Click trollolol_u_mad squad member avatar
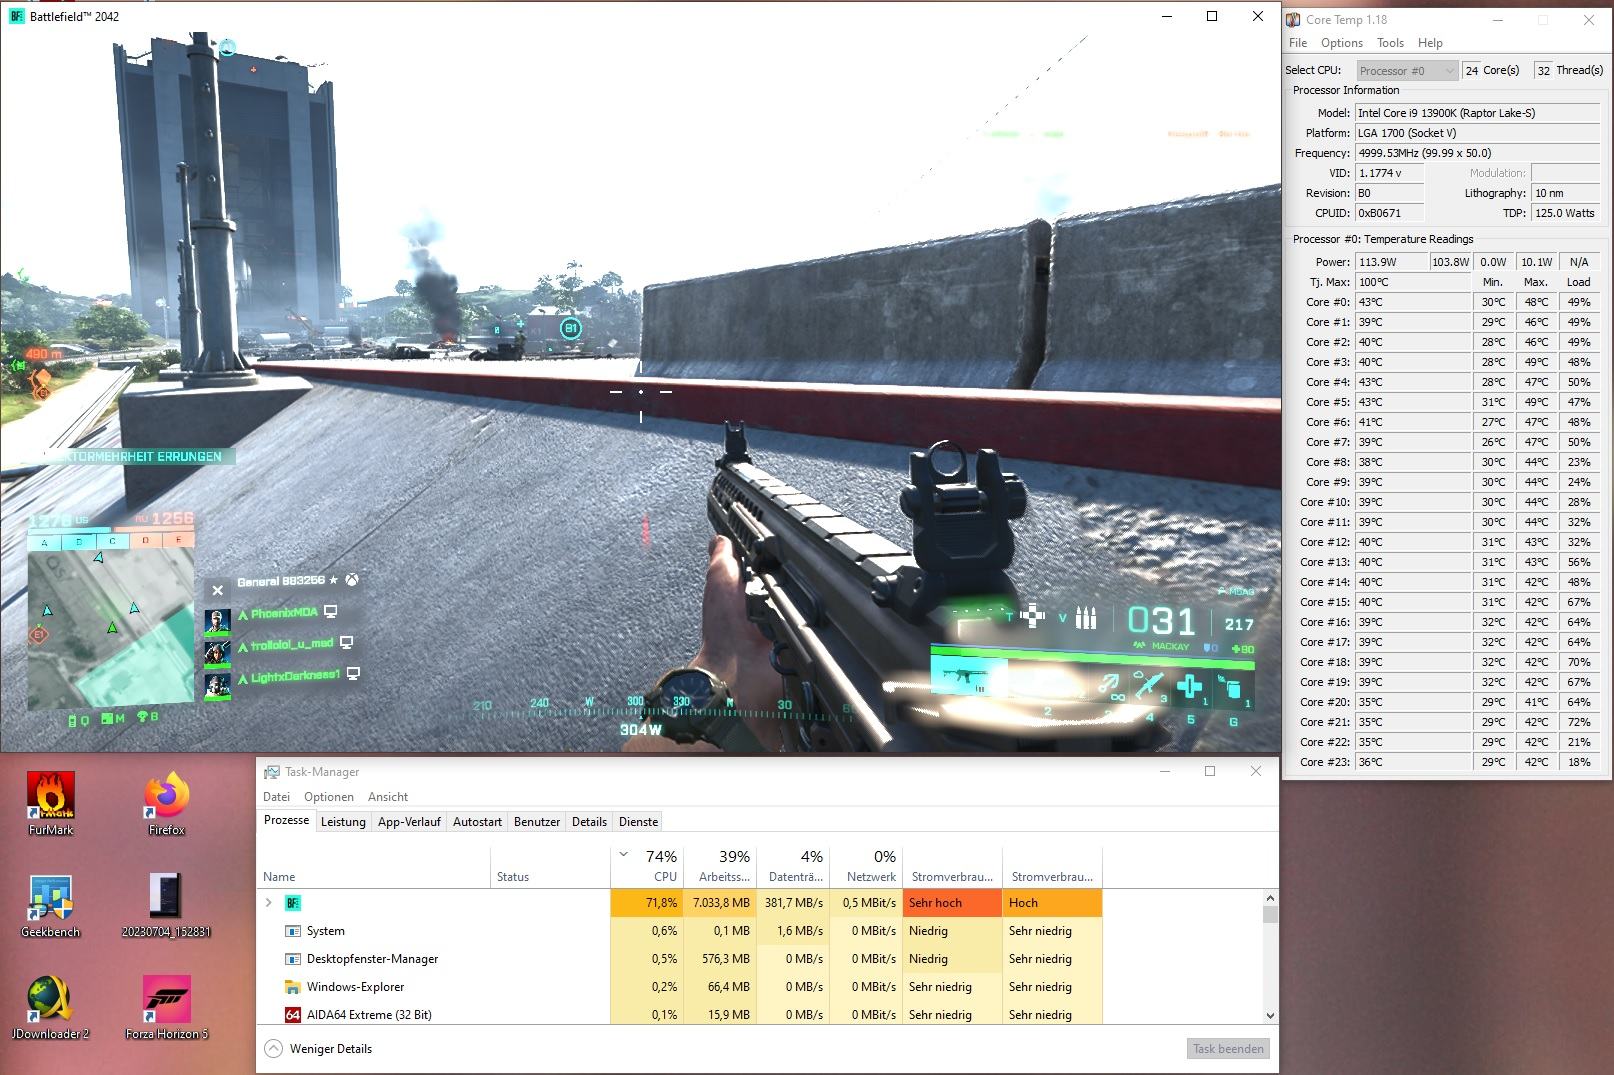Viewport: 1614px width, 1075px height. point(217,653)
